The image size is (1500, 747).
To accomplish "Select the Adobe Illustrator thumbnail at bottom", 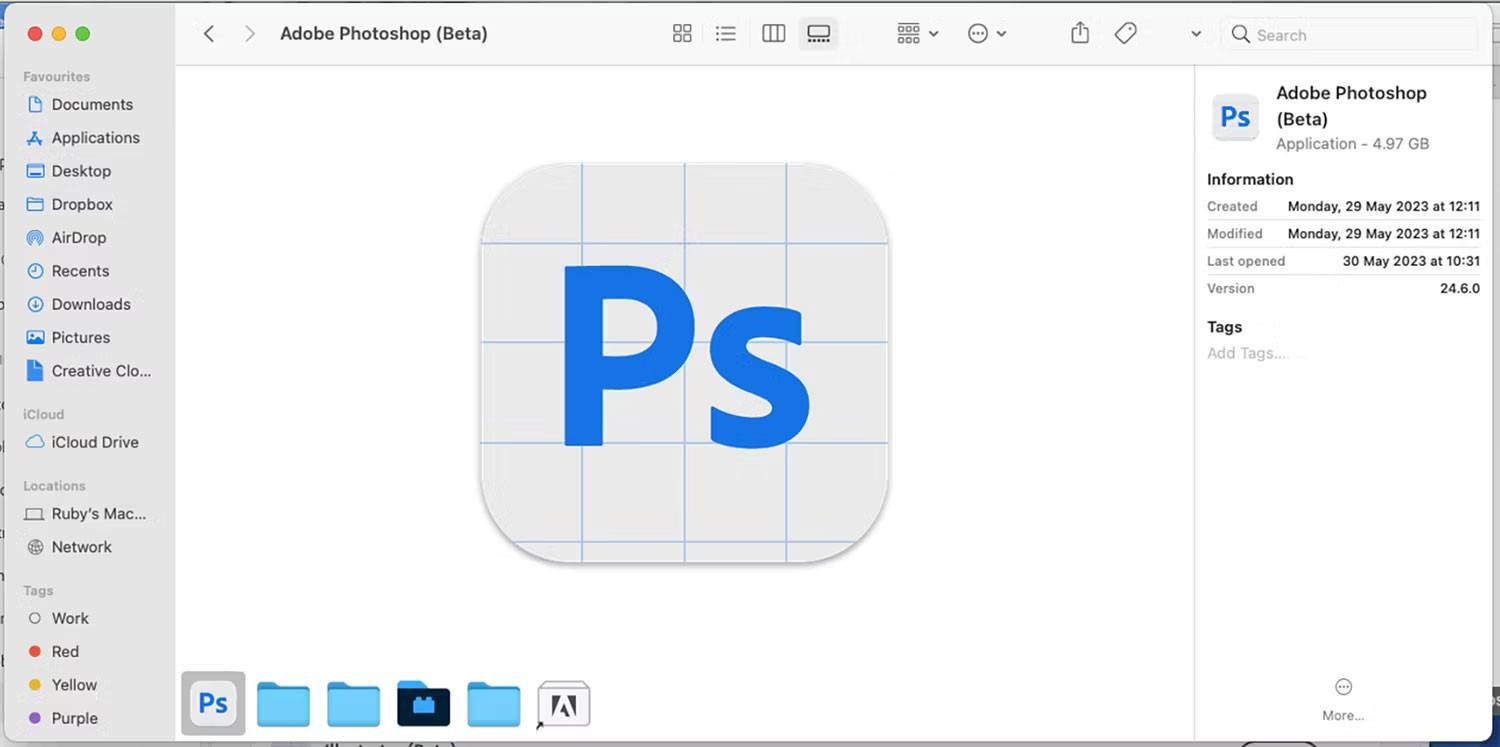I will click(563, 703).
